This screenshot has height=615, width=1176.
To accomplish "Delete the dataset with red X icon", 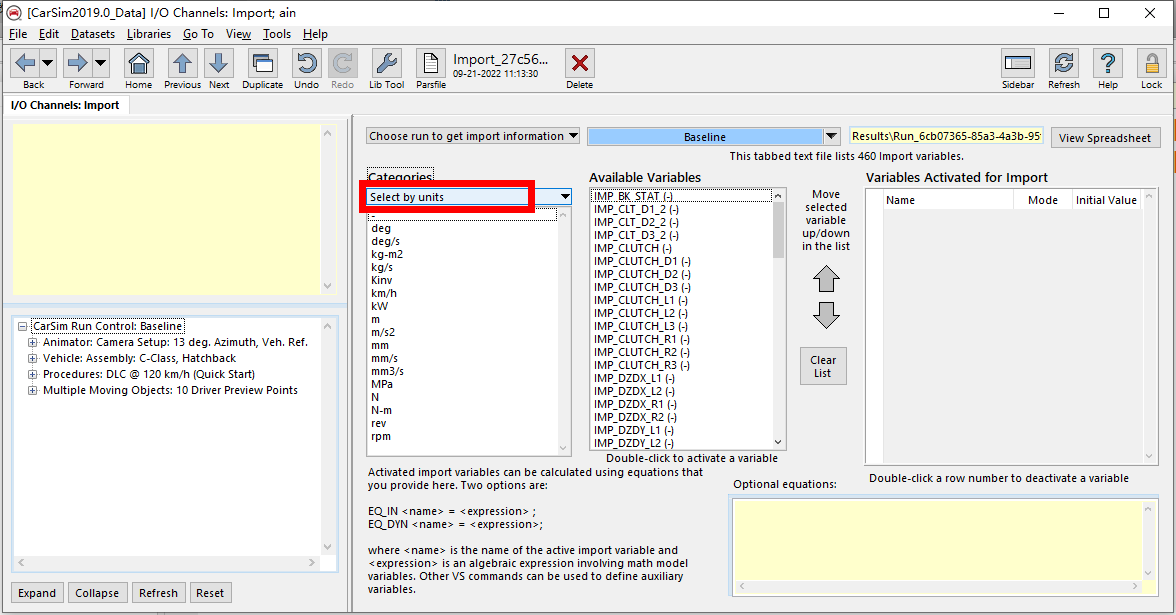I will [579, 63].
